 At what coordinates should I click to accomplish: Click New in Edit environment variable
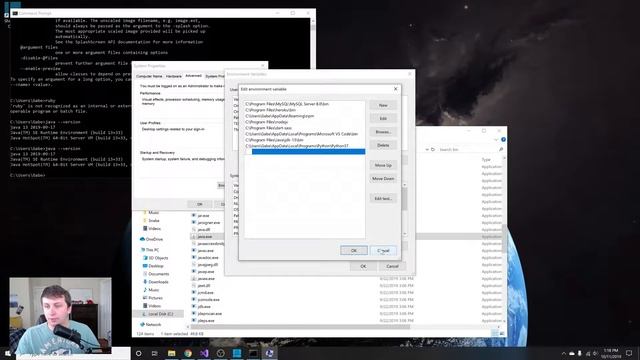(x=383, y=105)
